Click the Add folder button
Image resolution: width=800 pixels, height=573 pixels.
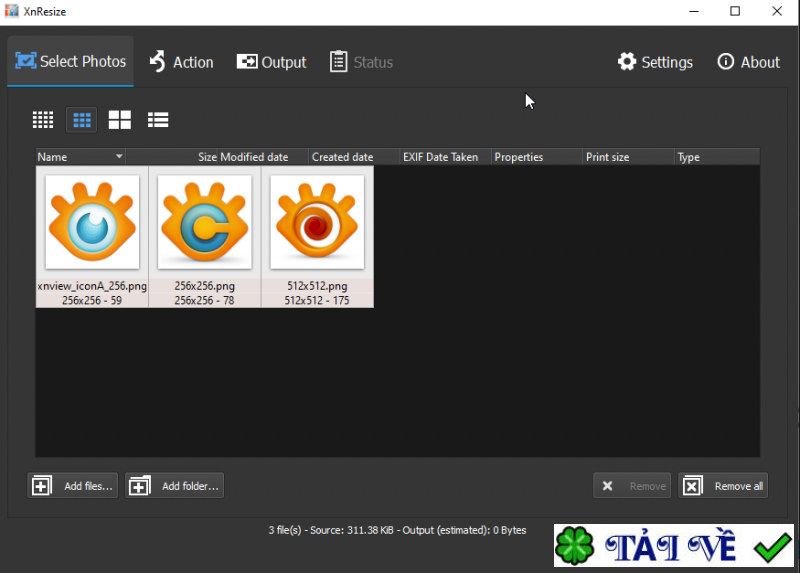(174, 485)
